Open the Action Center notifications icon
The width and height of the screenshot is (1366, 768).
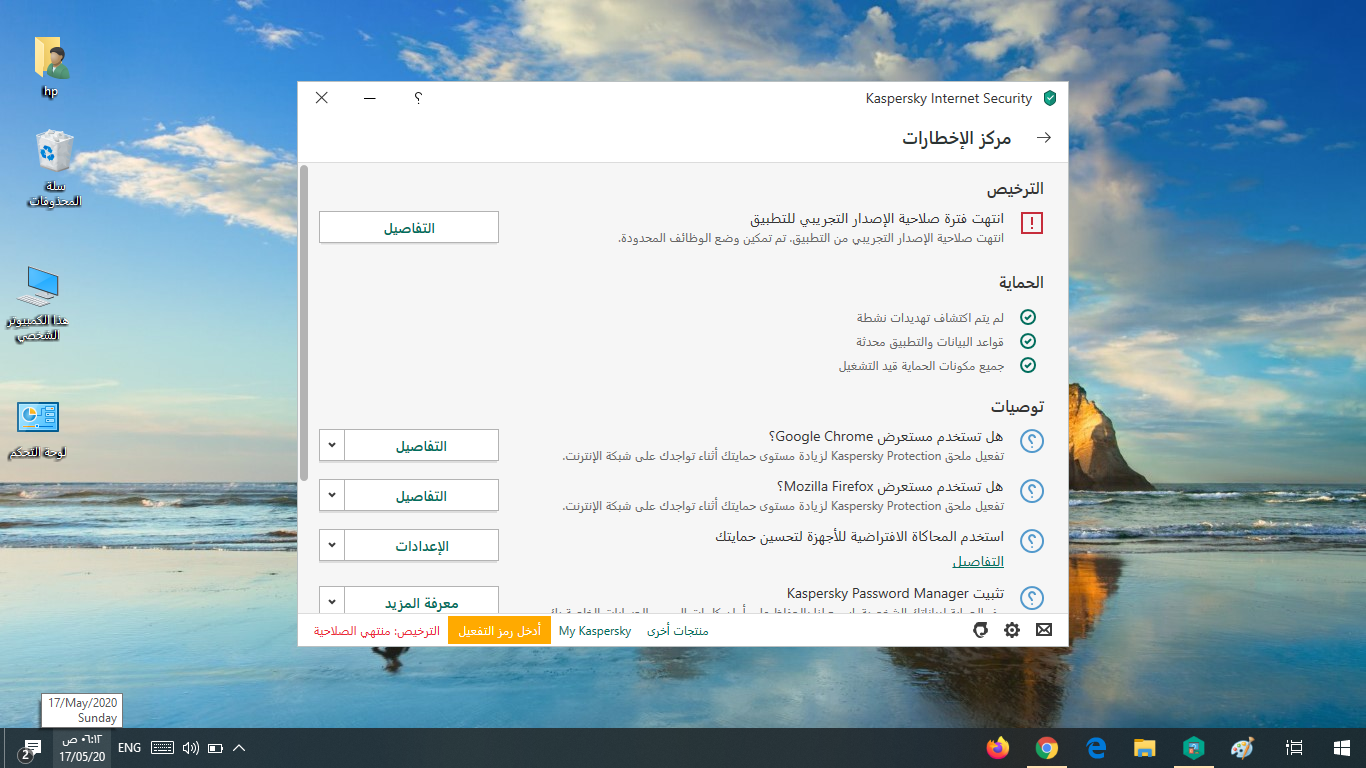(29, 748)
